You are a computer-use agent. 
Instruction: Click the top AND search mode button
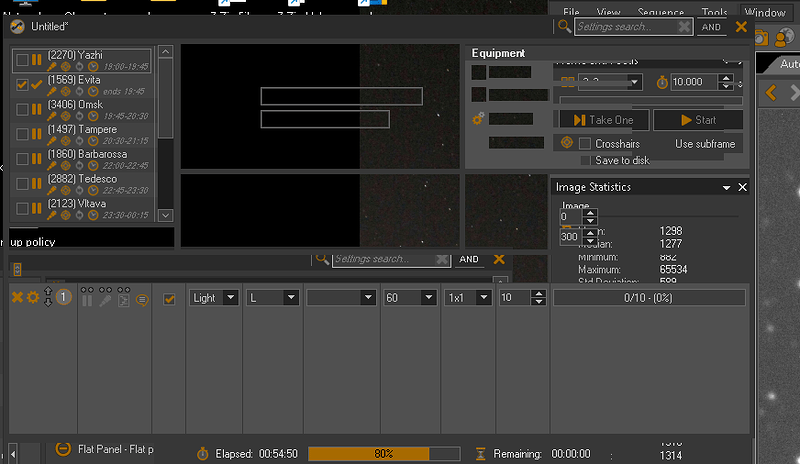pyautogui.click(x=711, y=27)
